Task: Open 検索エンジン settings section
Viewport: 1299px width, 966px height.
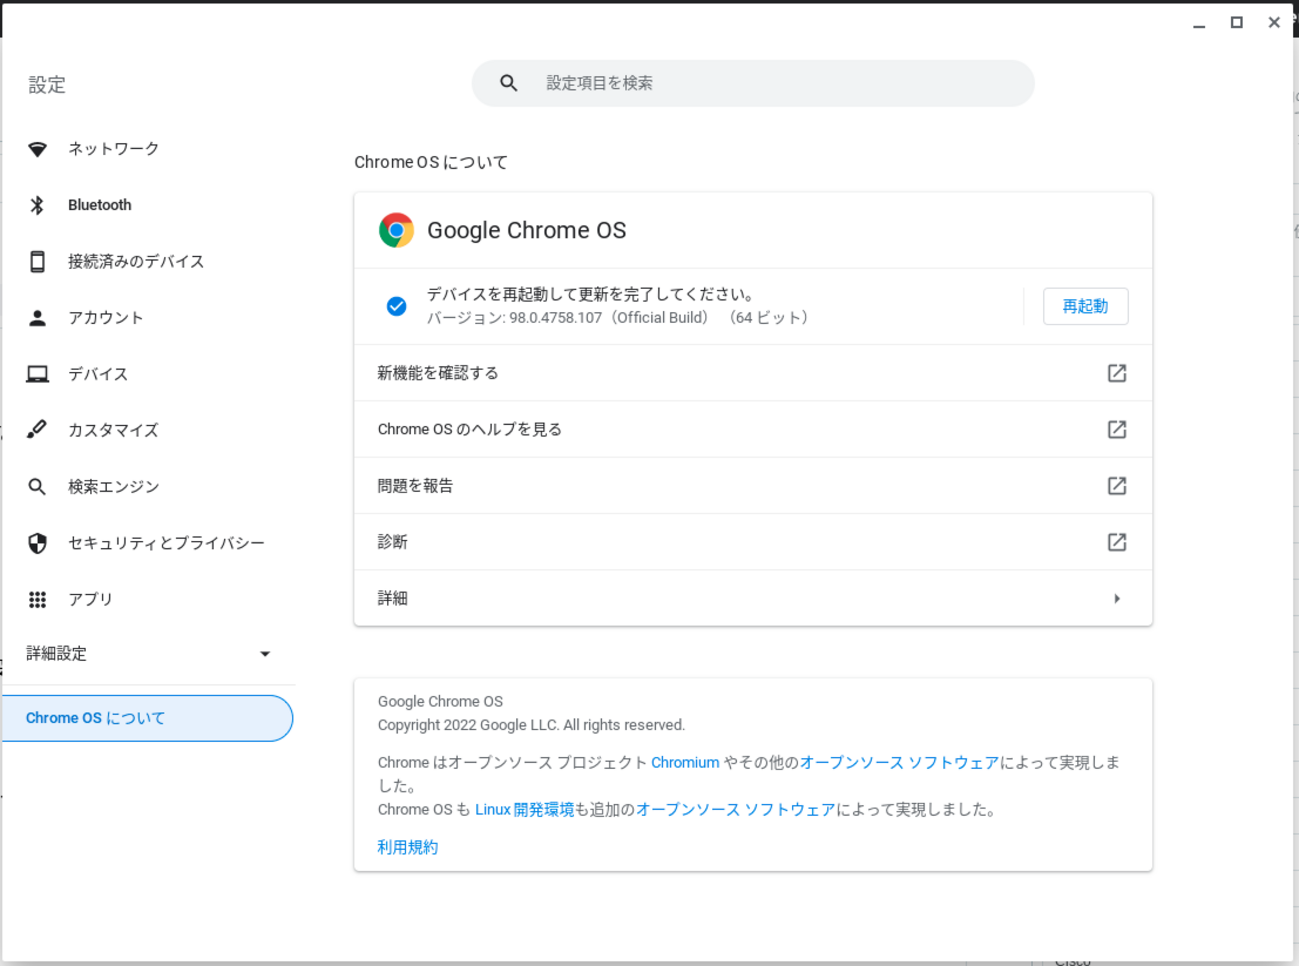Action: pos(113,487)
